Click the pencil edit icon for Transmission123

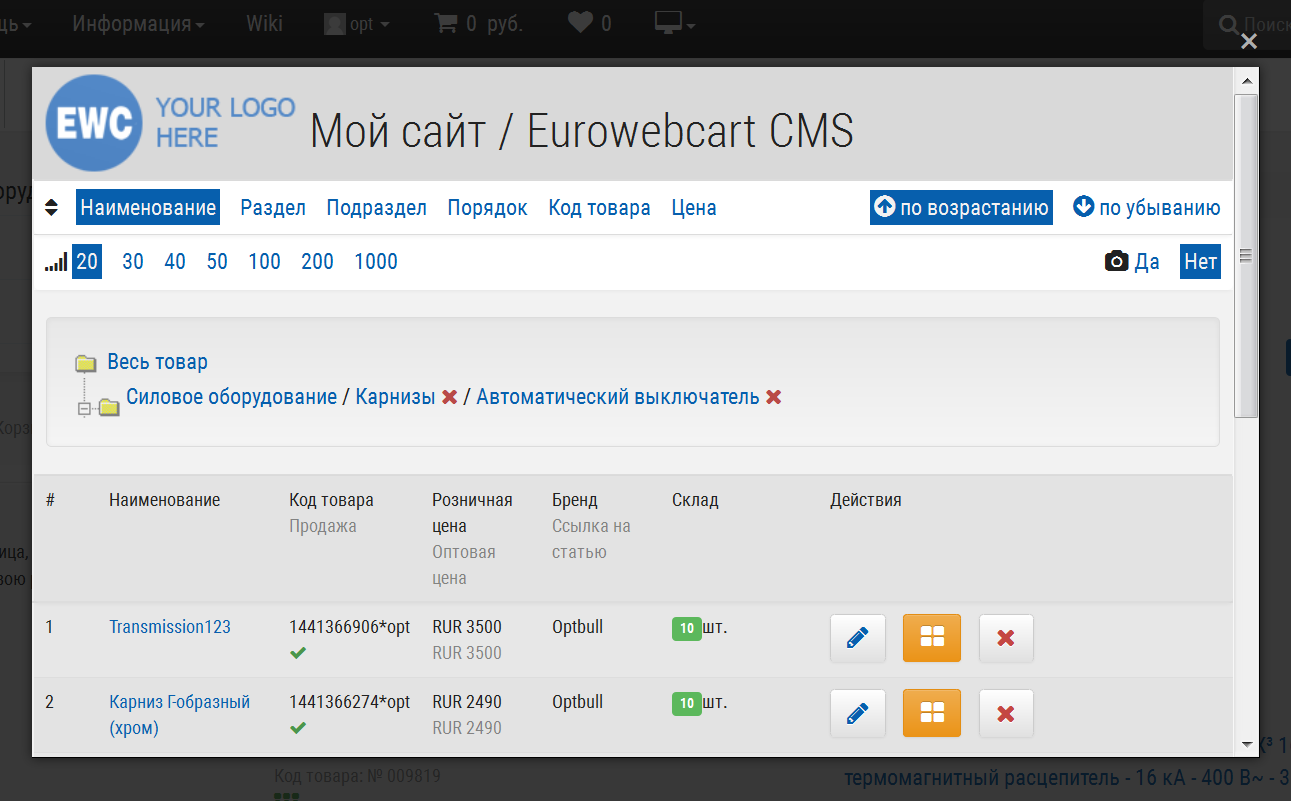tap(857, 638)
